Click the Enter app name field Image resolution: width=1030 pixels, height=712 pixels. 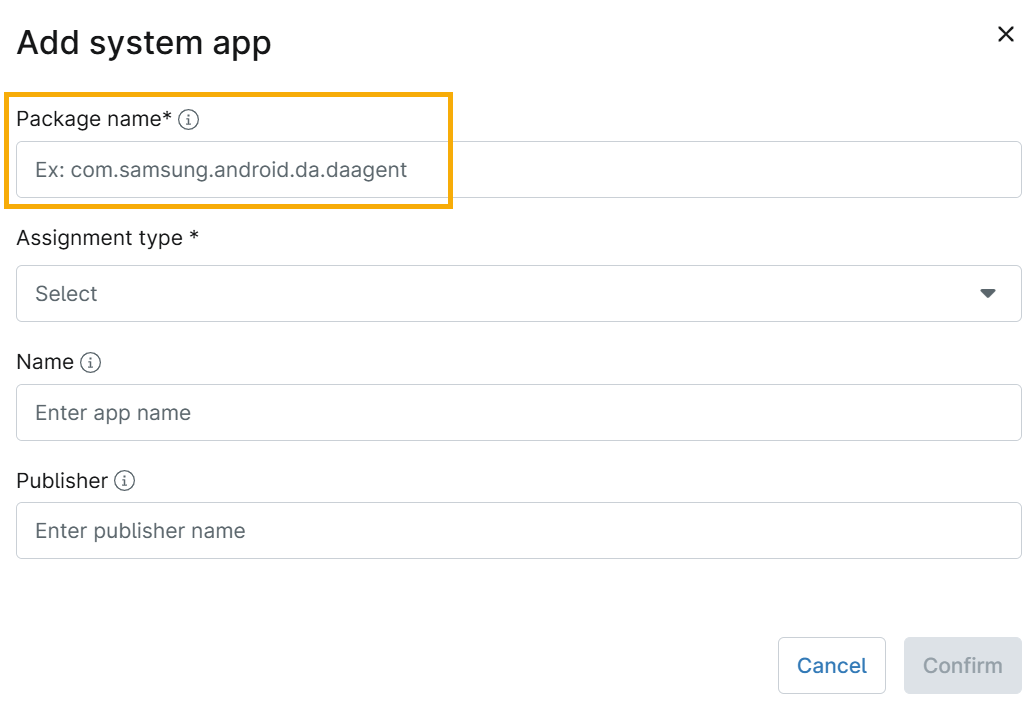[518, 413]
